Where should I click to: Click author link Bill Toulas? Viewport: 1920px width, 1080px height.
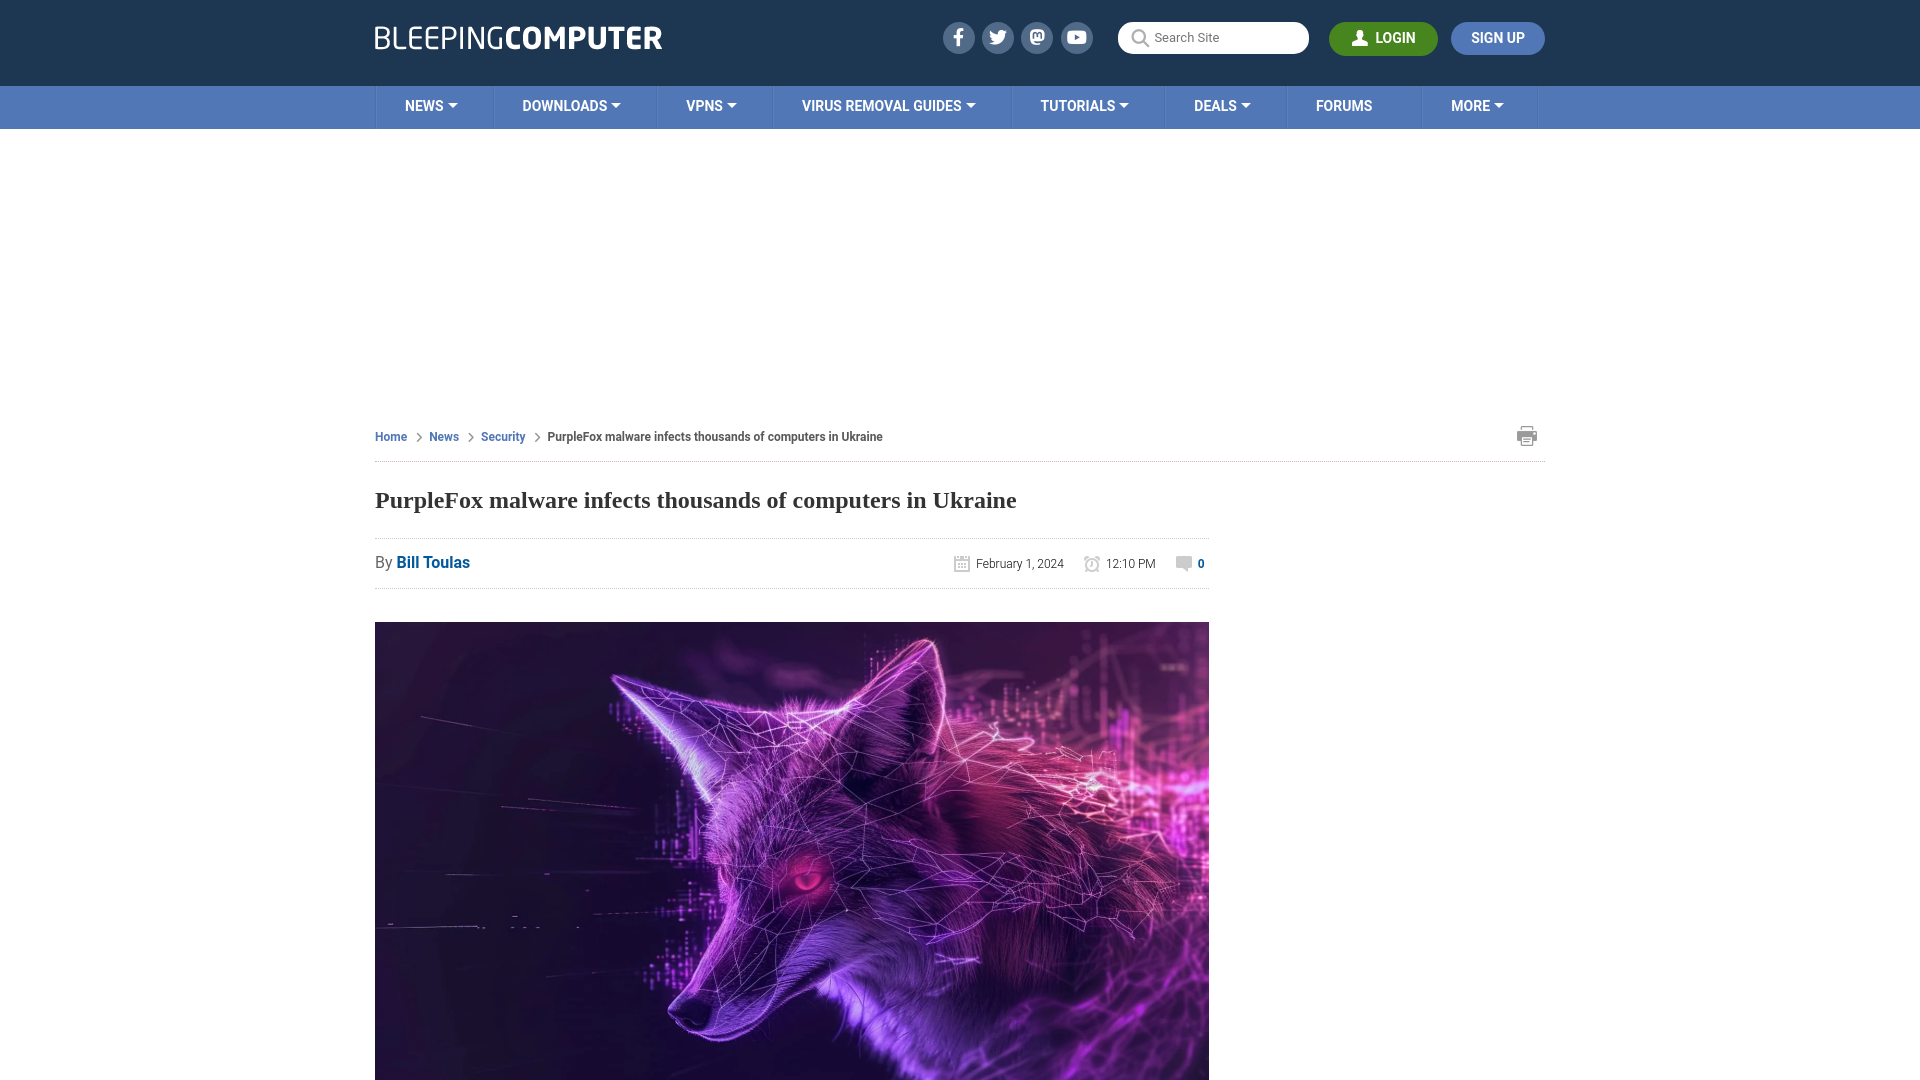point(433,562)
